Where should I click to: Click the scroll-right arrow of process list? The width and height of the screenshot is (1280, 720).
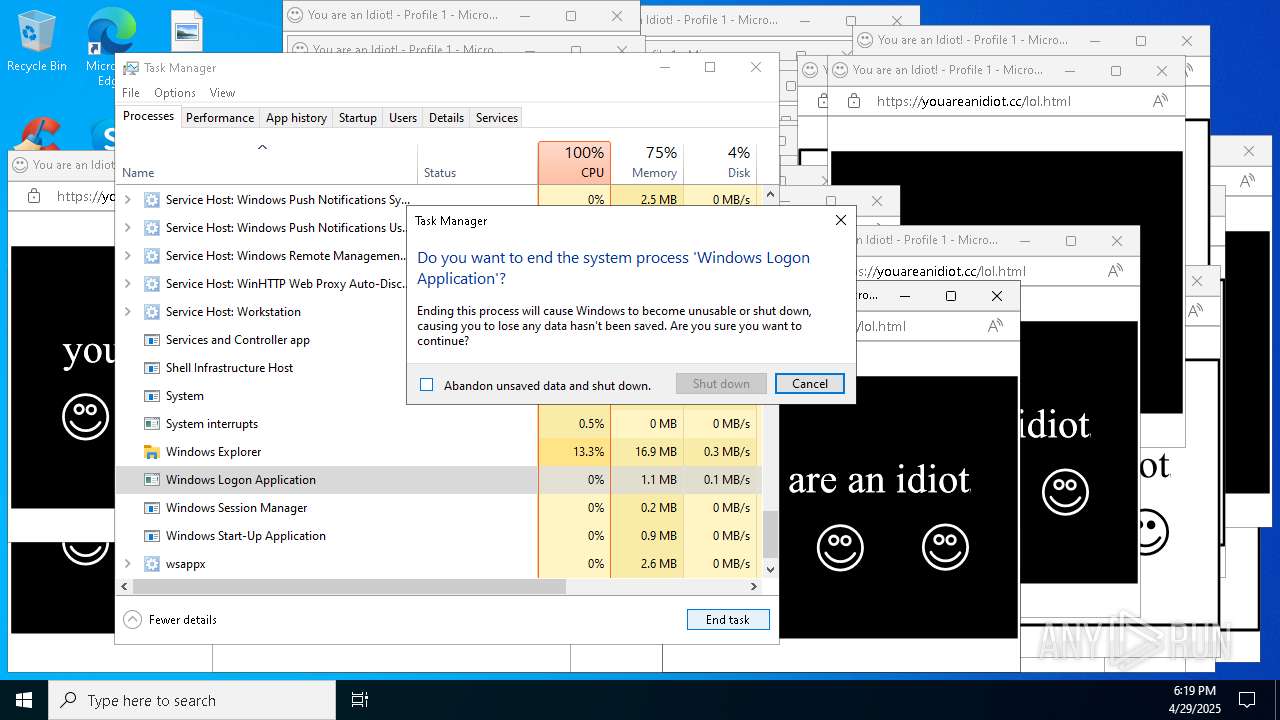754,587
